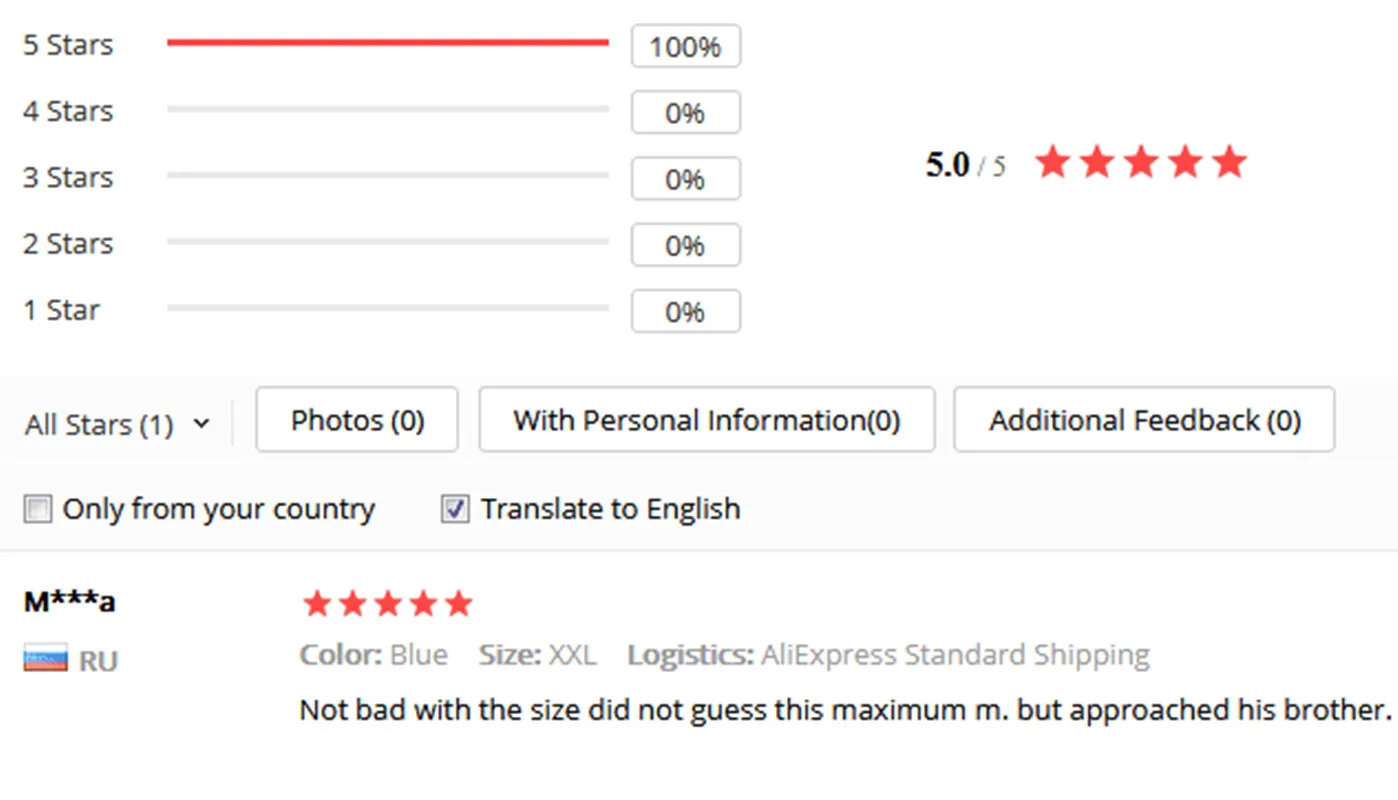Click the 1 Star row label
This screenshot has height=800, width=1398.
pos(61,310)
